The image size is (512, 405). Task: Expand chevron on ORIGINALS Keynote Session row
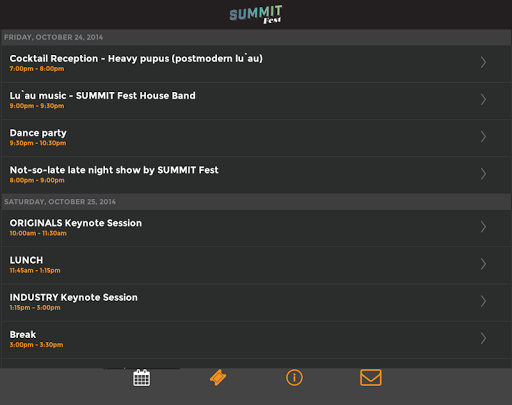(483, 227)
